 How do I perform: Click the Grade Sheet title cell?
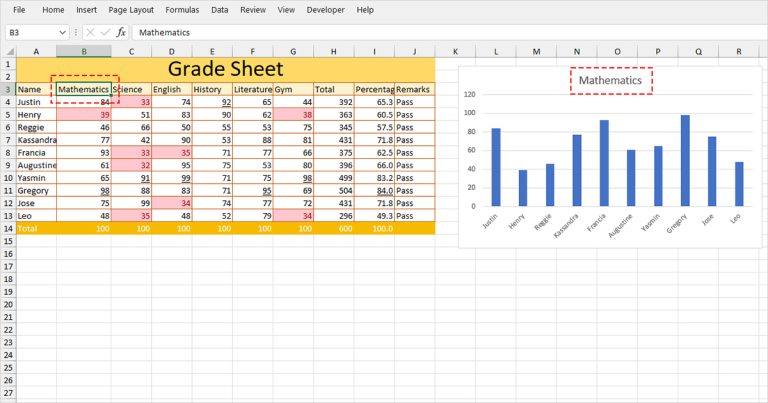point(225,69)
